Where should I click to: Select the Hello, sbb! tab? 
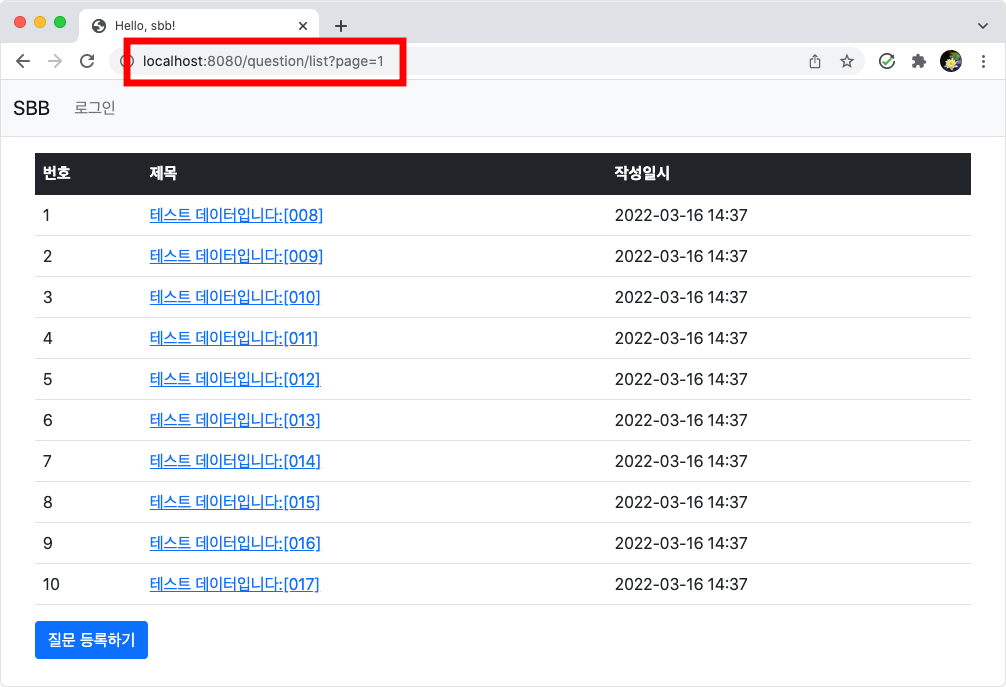pyautogui.click(x=199, y=26)
